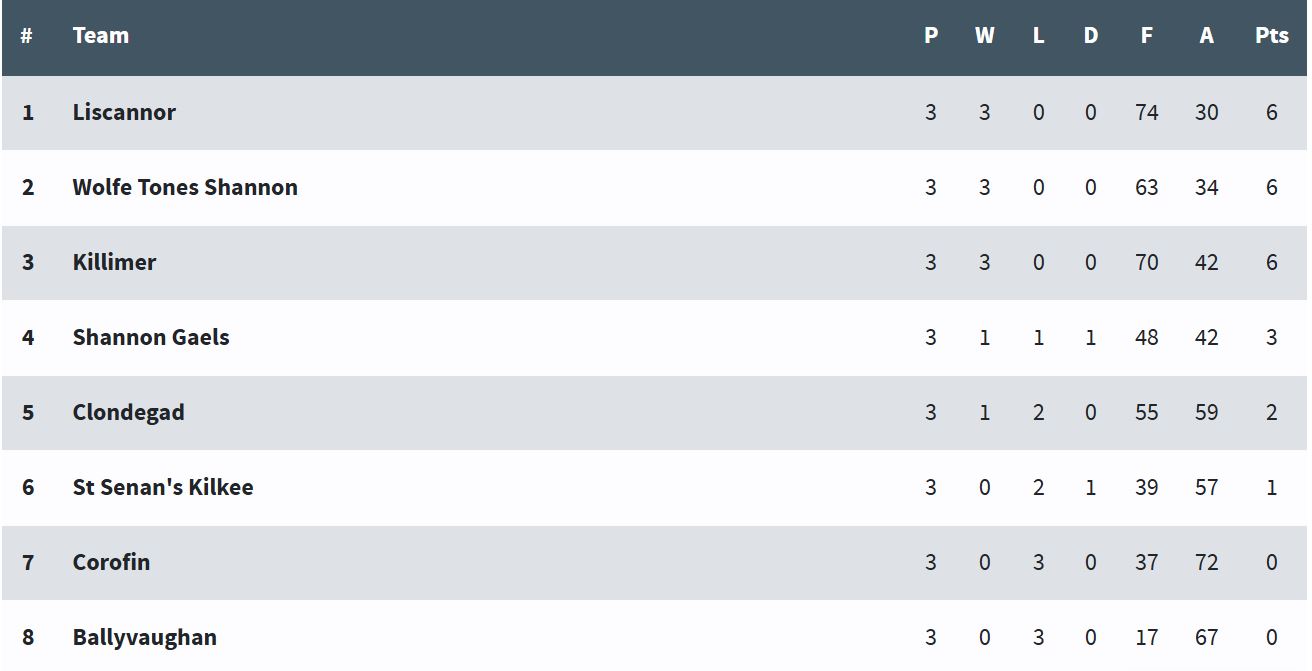Select the Wolfe Tones Shannon team name
This screenshot has height=671, width=1312.
pos(185,187)
